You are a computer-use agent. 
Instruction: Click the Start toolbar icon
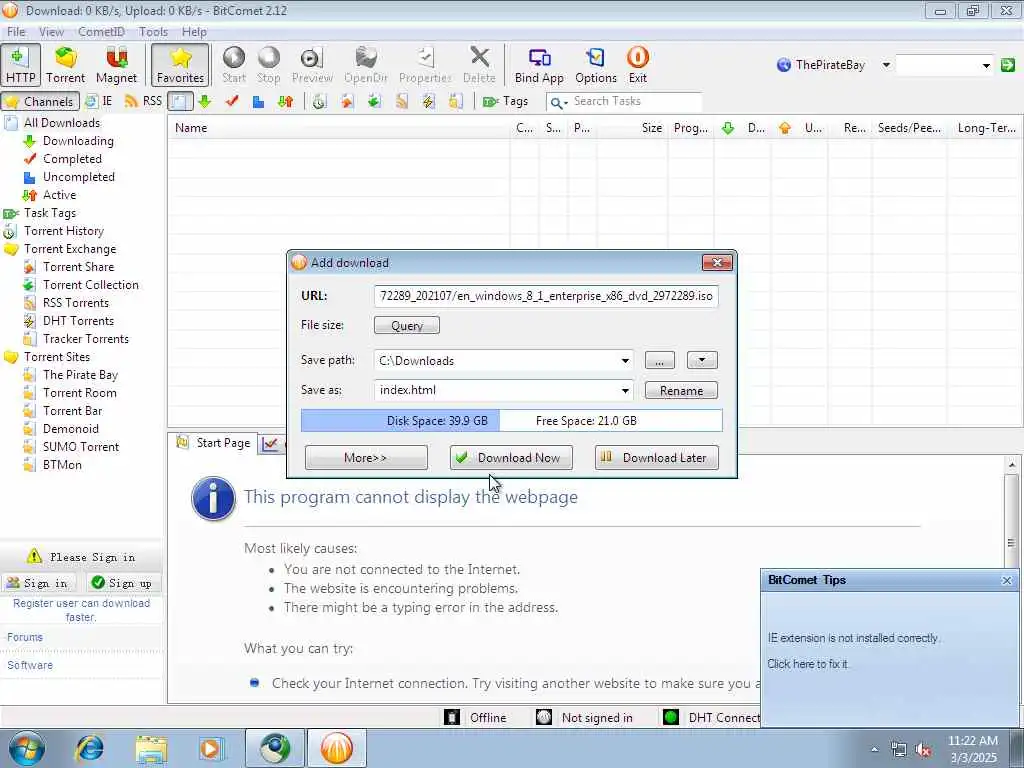click(x=234, y=65)
